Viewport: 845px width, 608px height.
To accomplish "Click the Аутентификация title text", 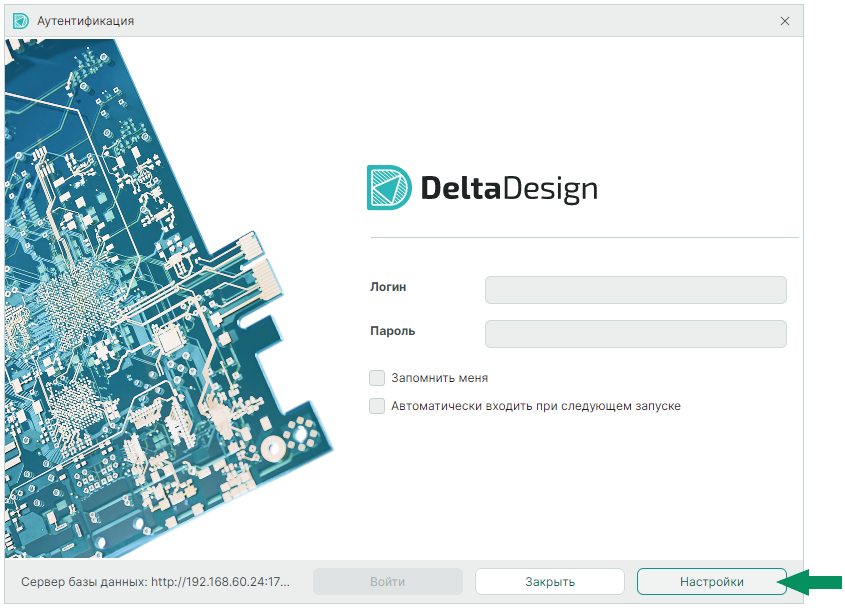I will click(x=85, y=20).
